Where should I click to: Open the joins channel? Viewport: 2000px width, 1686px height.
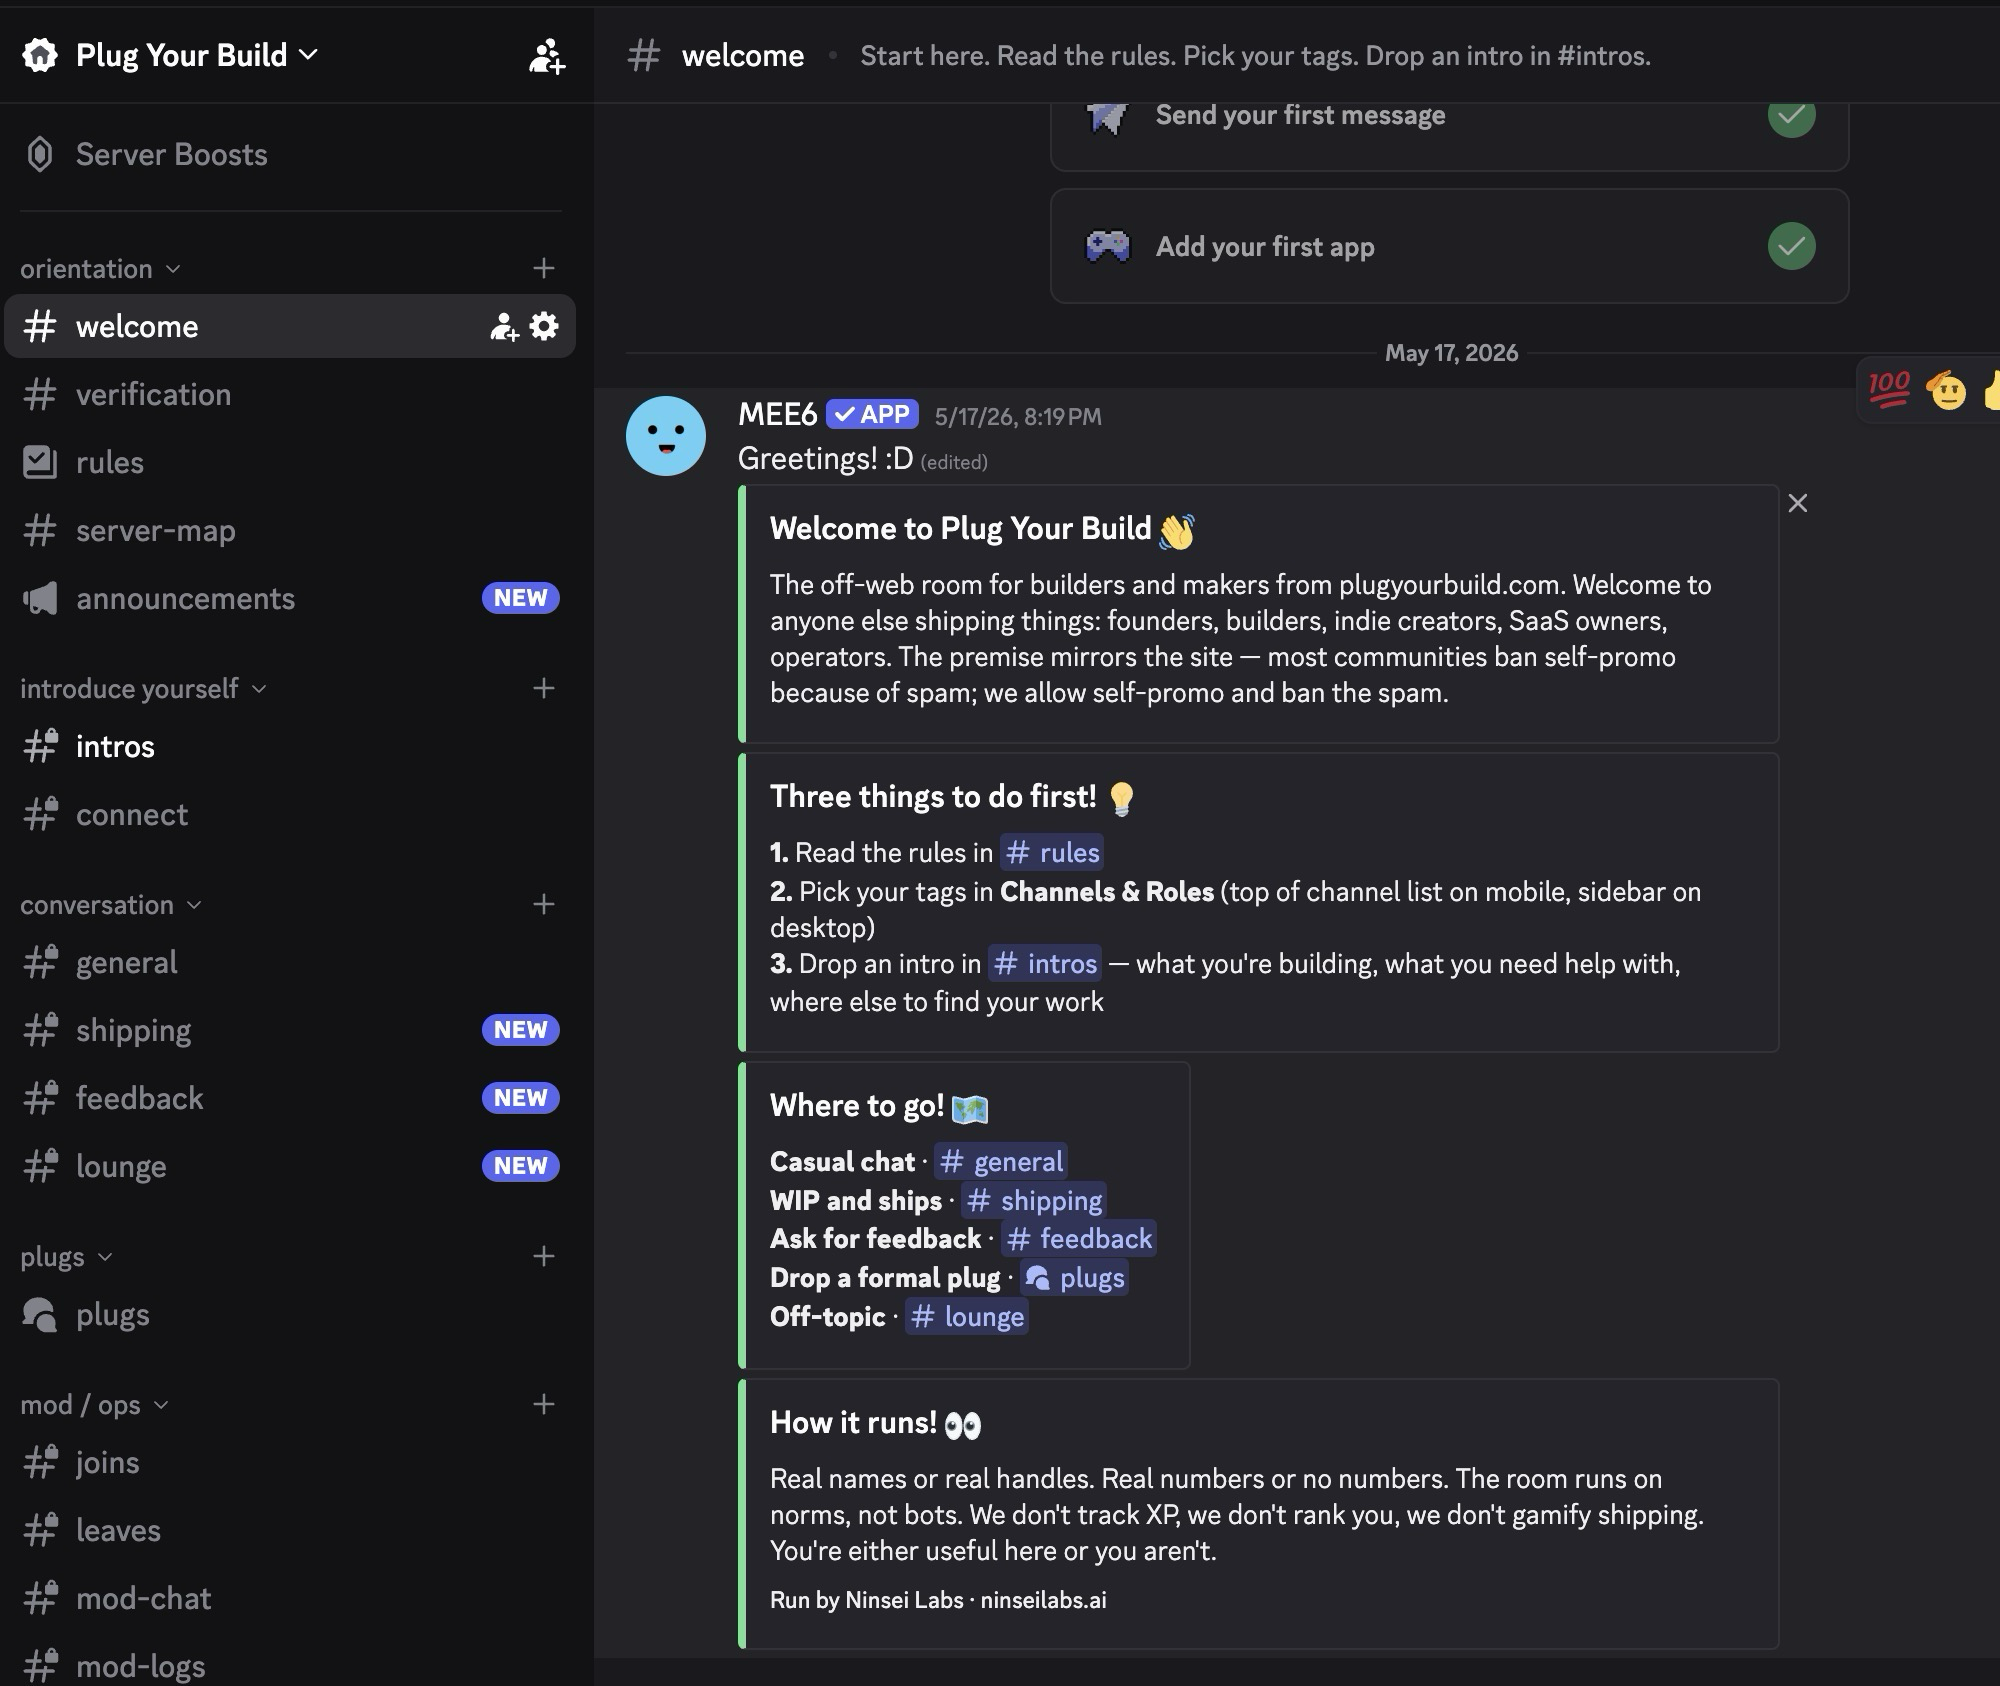[x=289, y=1463]
